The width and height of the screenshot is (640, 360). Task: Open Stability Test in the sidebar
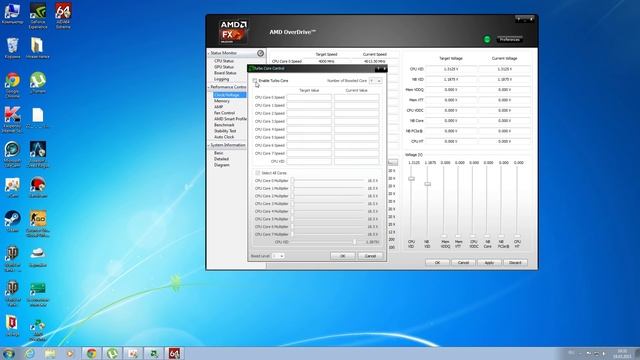[x=225, y=131]
